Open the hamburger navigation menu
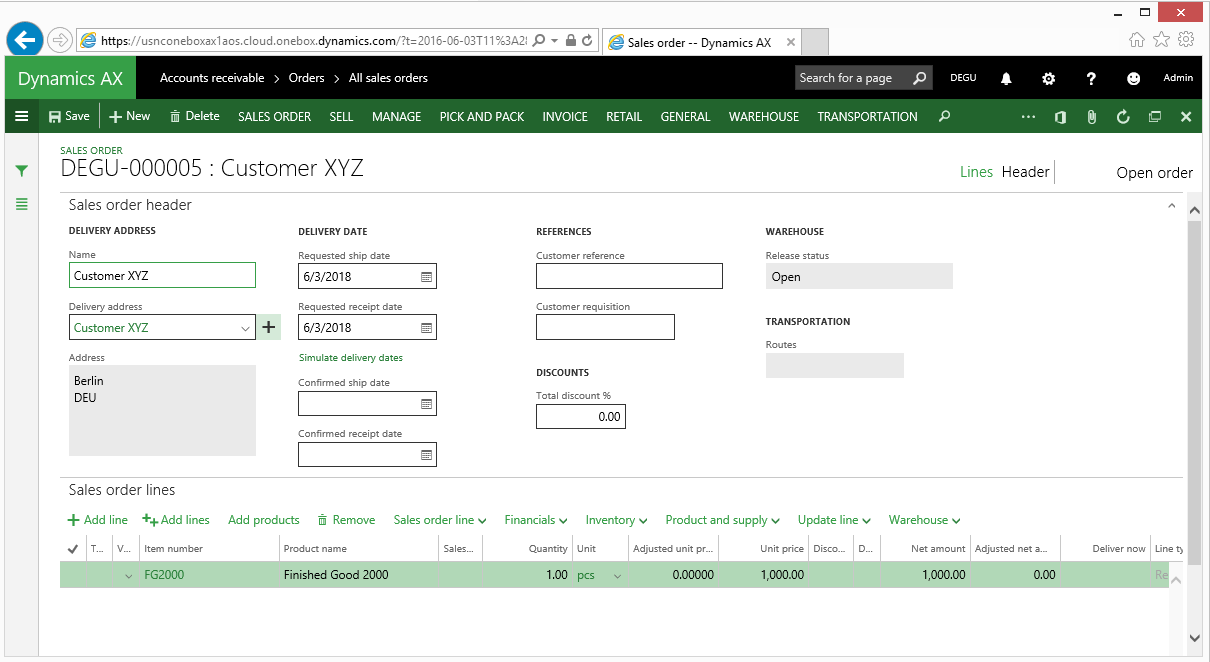The image size is (1210, 662). point(21,116)
